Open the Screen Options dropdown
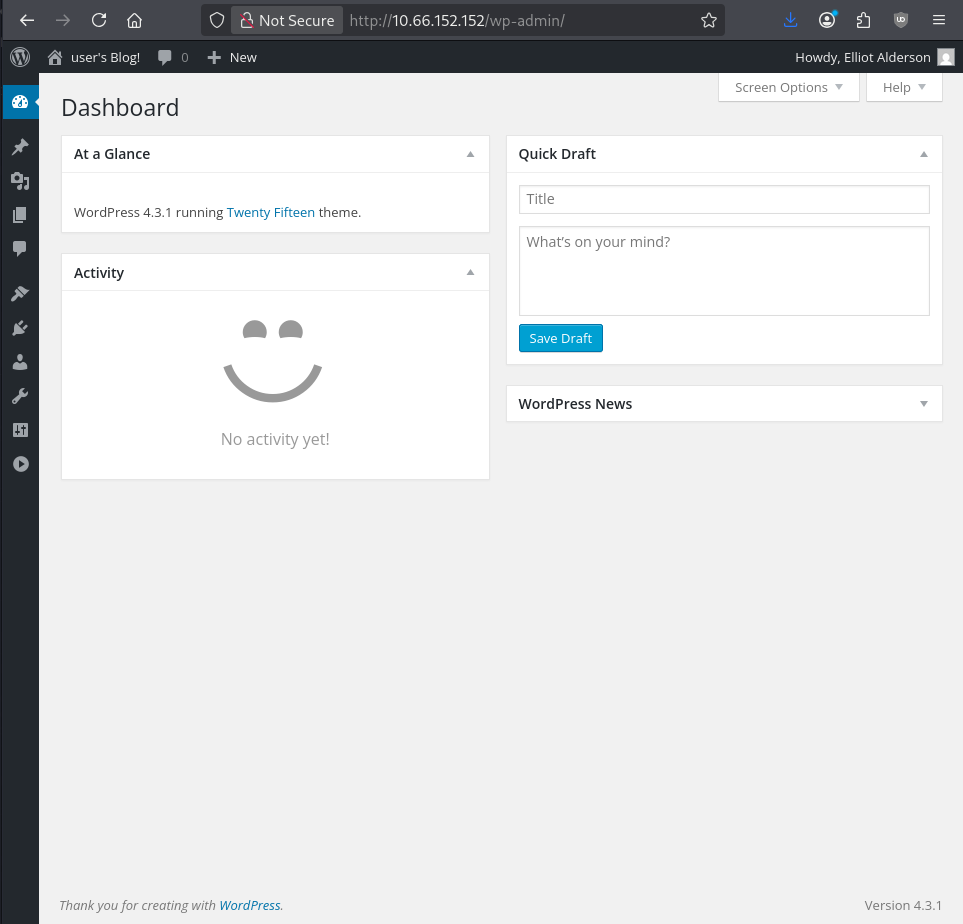Viewport: 963px width, 924px height. (x=788, y=87)
